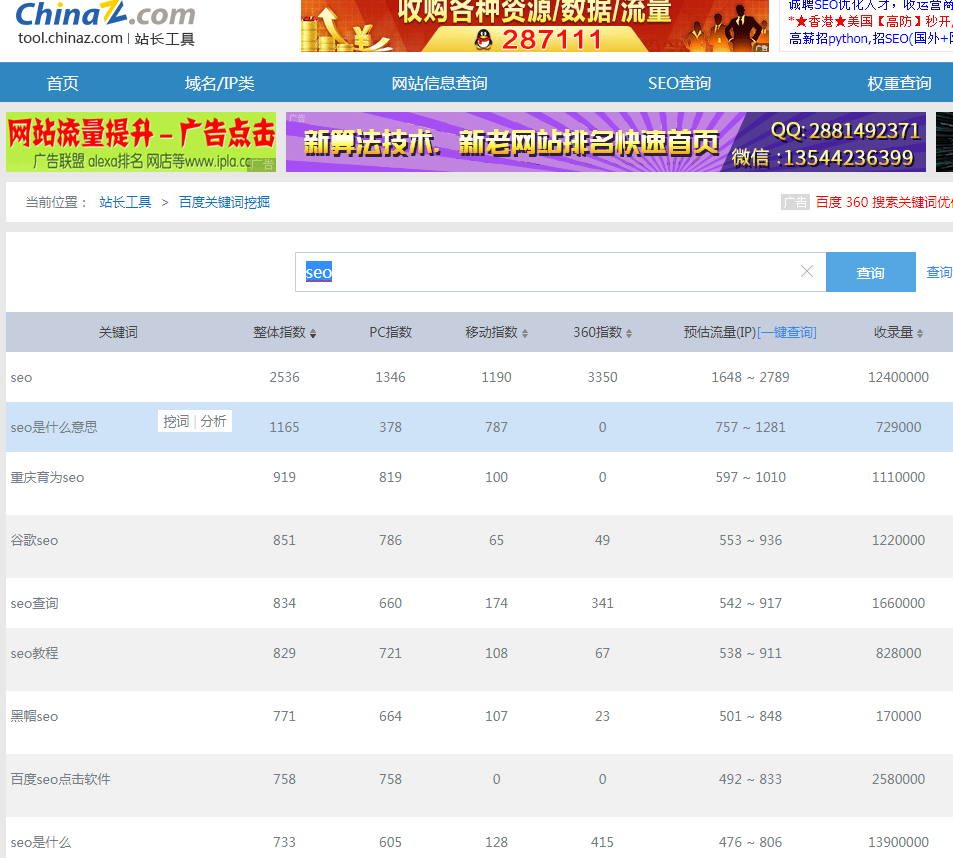Click the 360指数 value '415'
The width and height of the screenshot is (953, 858).
tap(602, 842)
